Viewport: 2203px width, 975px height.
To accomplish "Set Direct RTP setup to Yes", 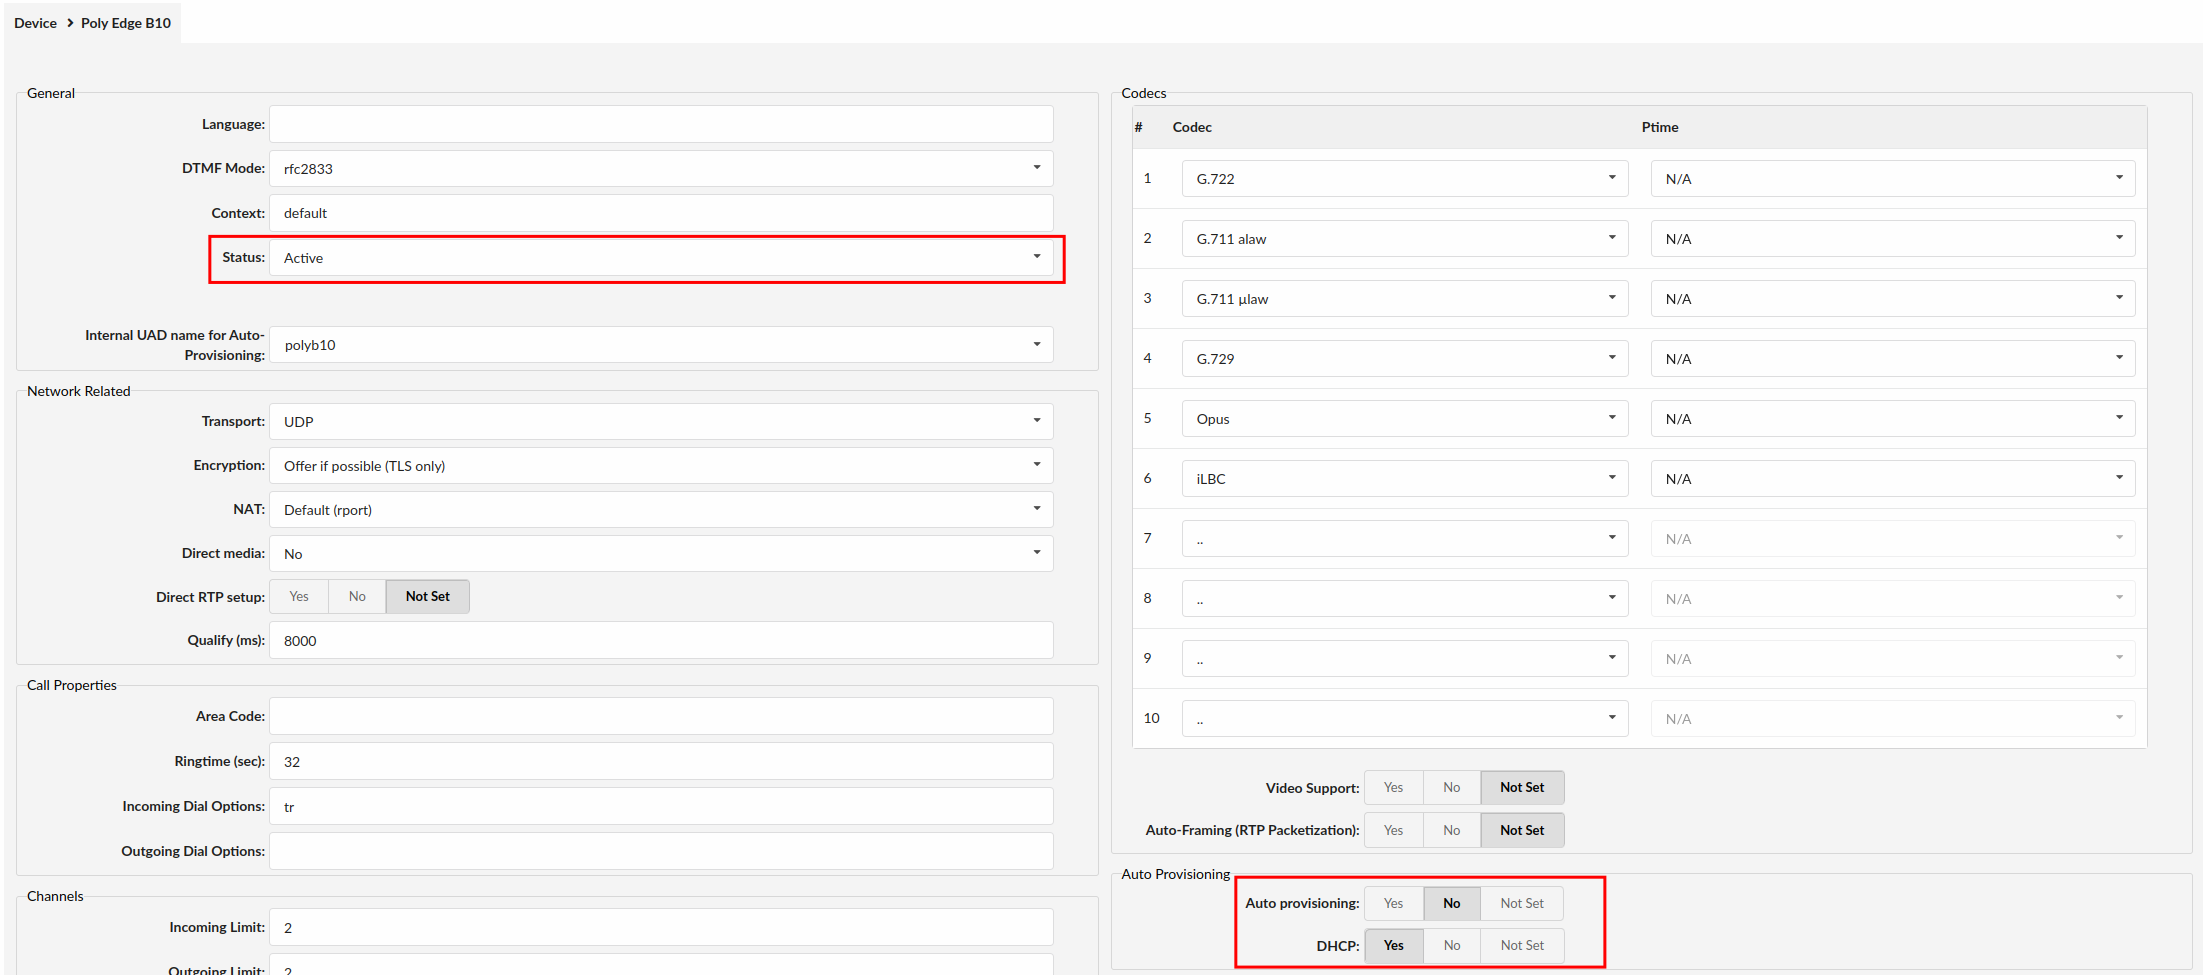I will (x=299, y=597).
